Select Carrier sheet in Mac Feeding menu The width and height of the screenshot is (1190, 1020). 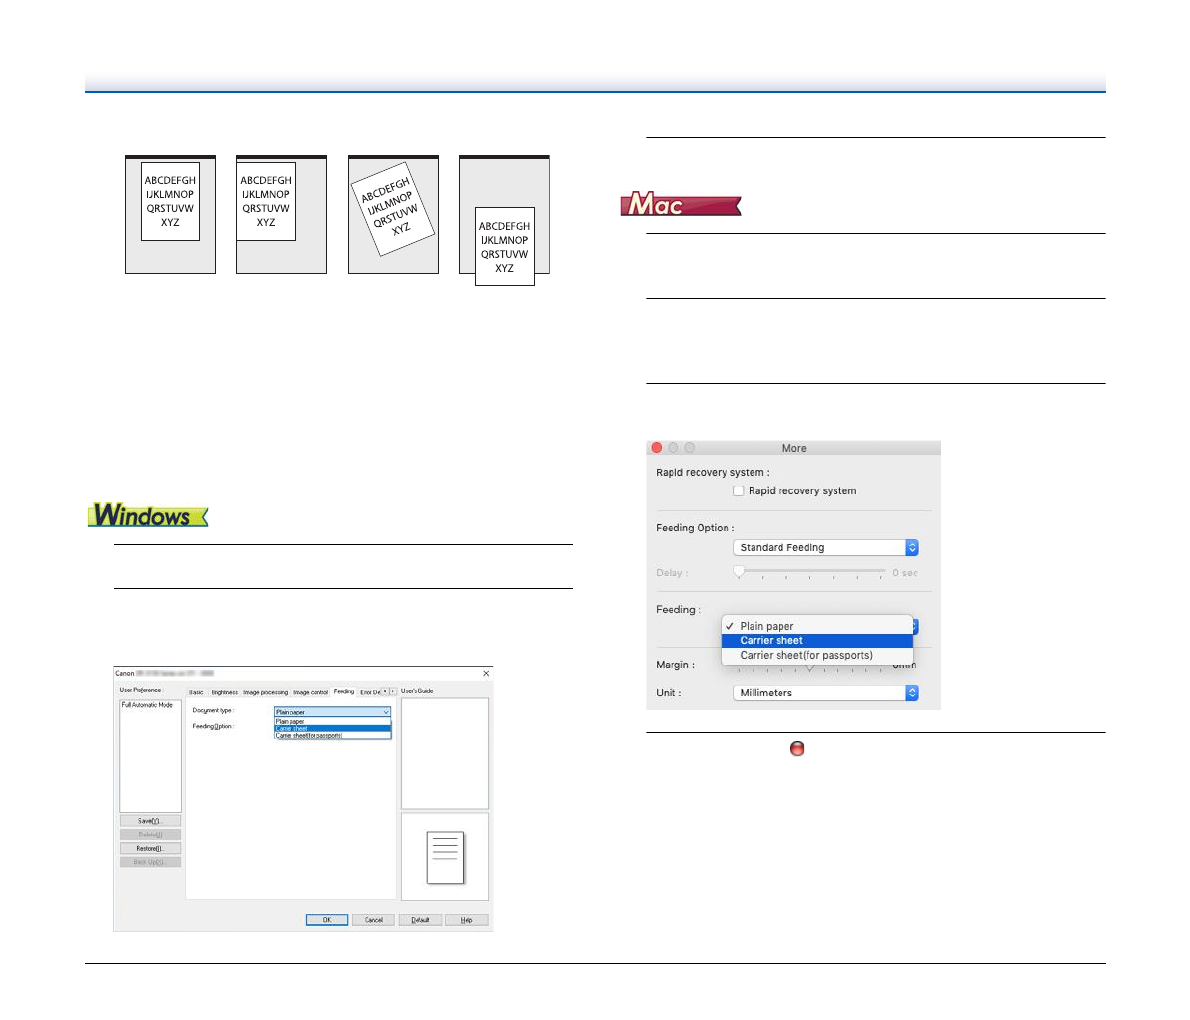771,641
